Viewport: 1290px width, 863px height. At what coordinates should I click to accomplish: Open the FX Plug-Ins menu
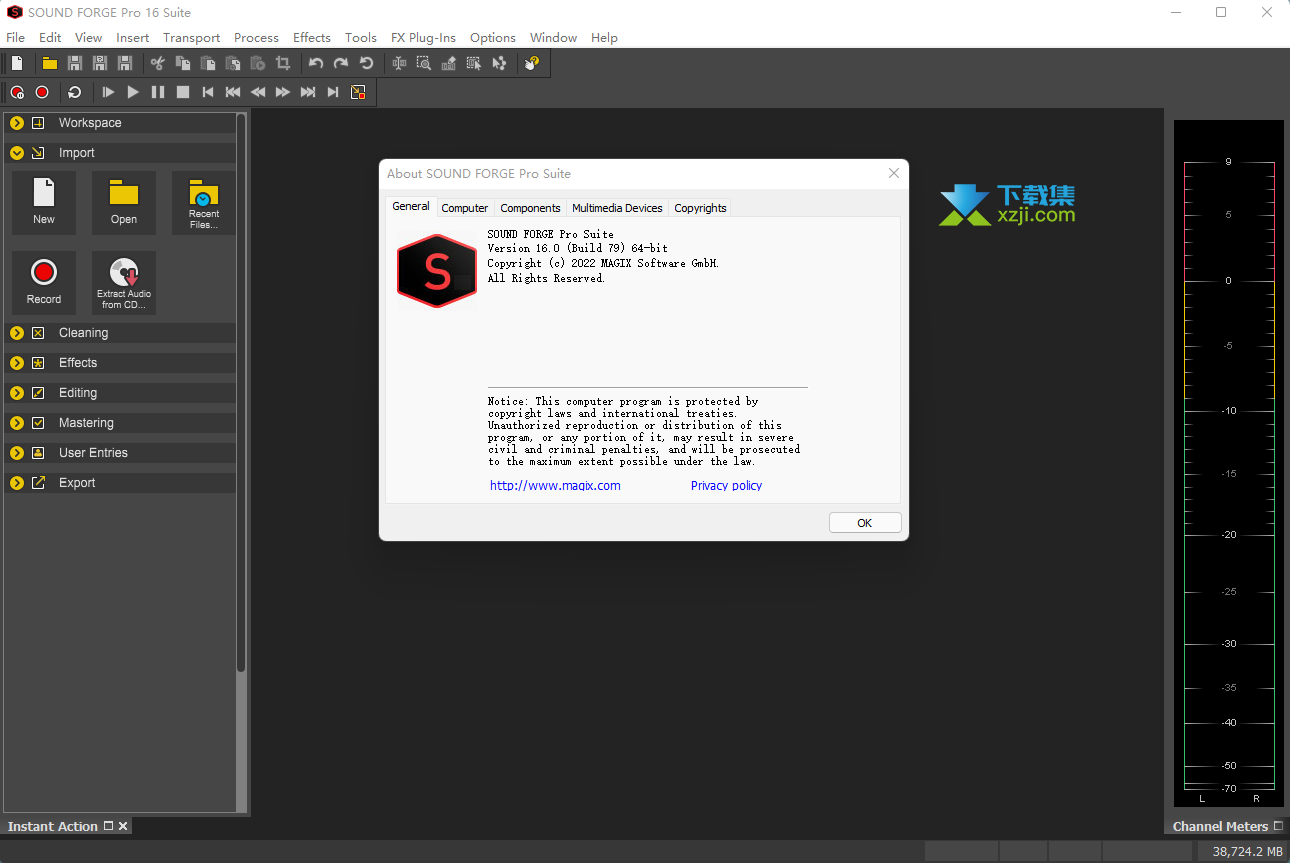click(x=423, y=37)
